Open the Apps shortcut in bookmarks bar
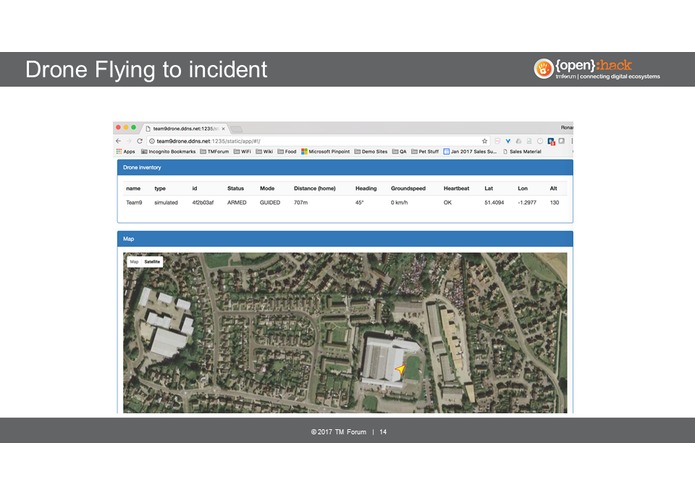Viewport: 695px width, 494px height. coord(125,152)
